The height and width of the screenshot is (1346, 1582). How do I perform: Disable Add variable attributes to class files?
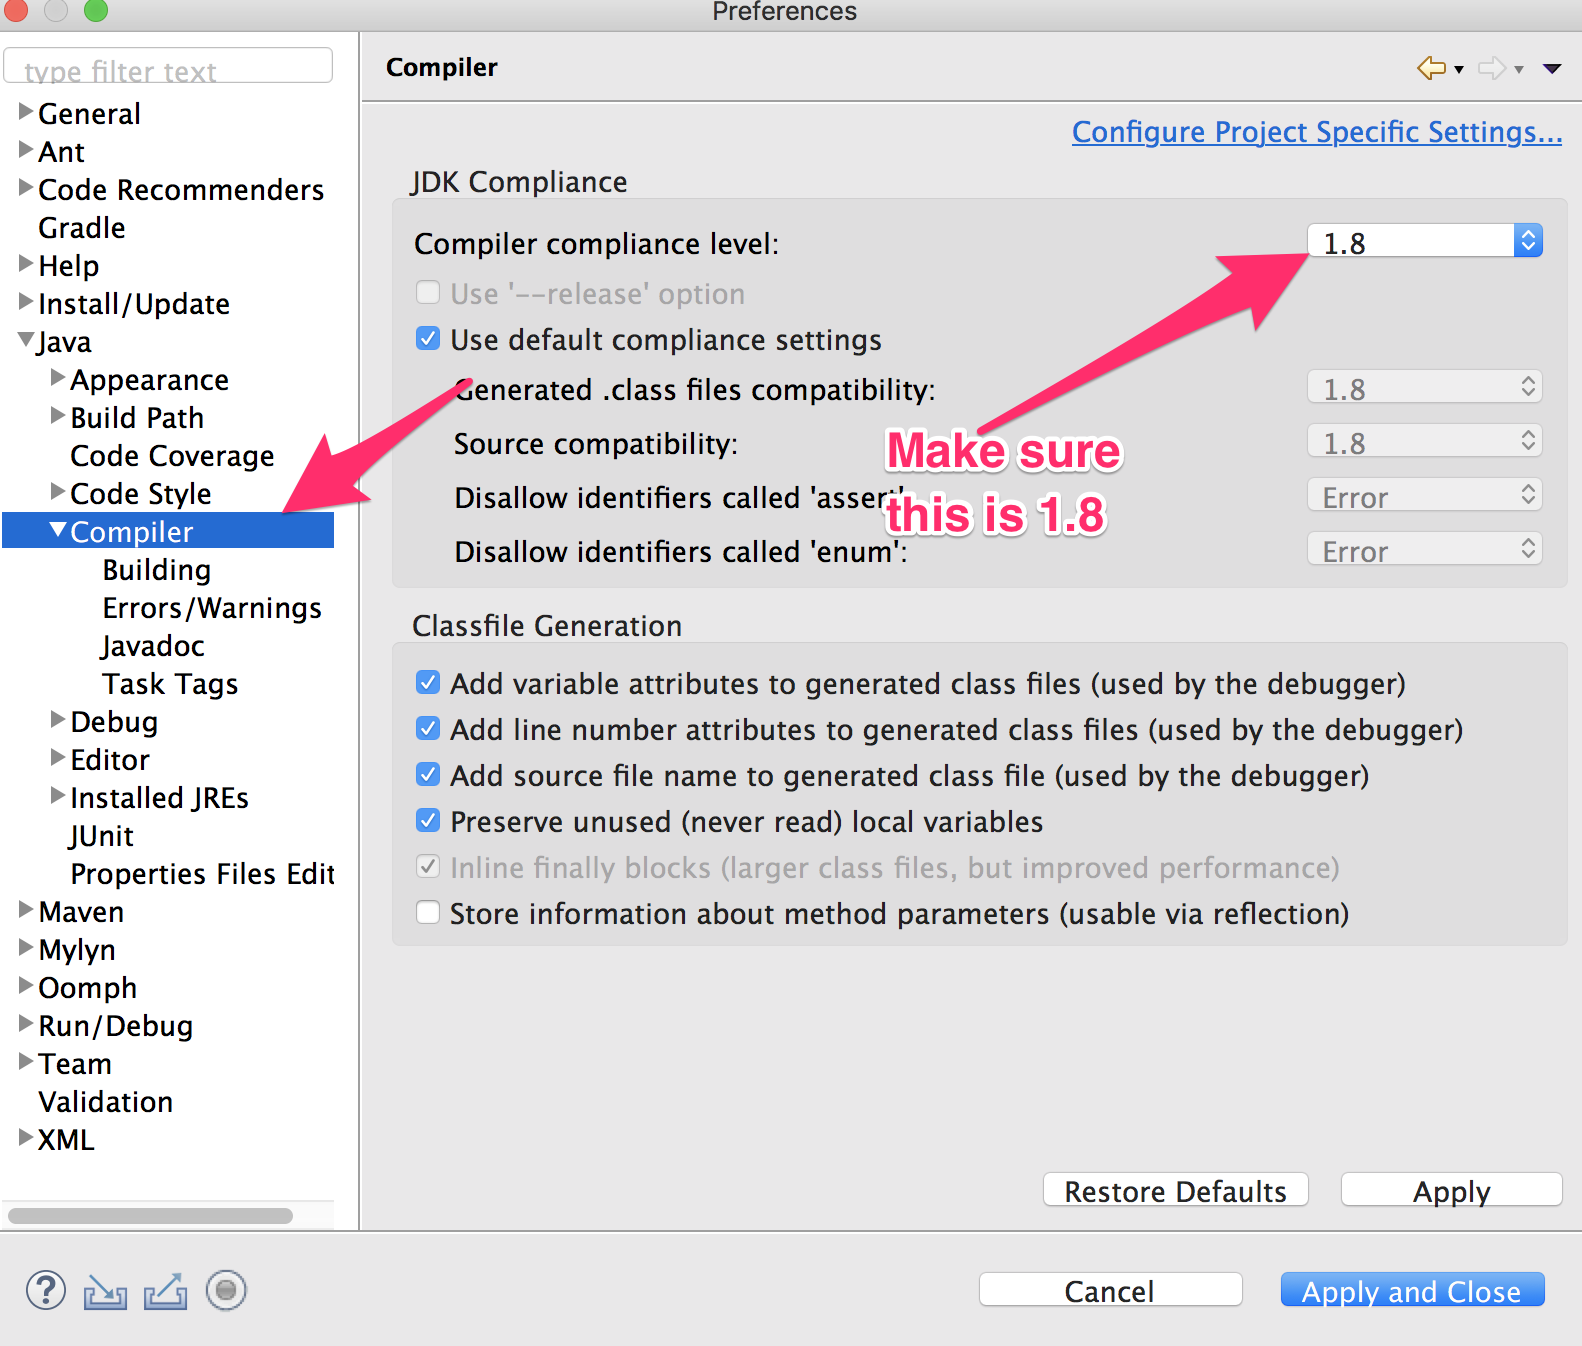[x=428, y=683]
